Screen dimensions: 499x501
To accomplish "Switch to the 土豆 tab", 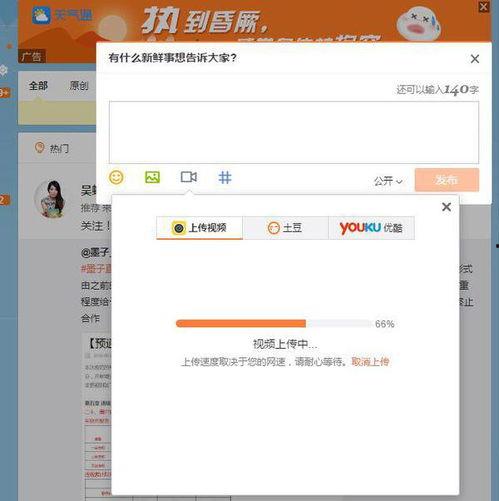I will [285, 228].
